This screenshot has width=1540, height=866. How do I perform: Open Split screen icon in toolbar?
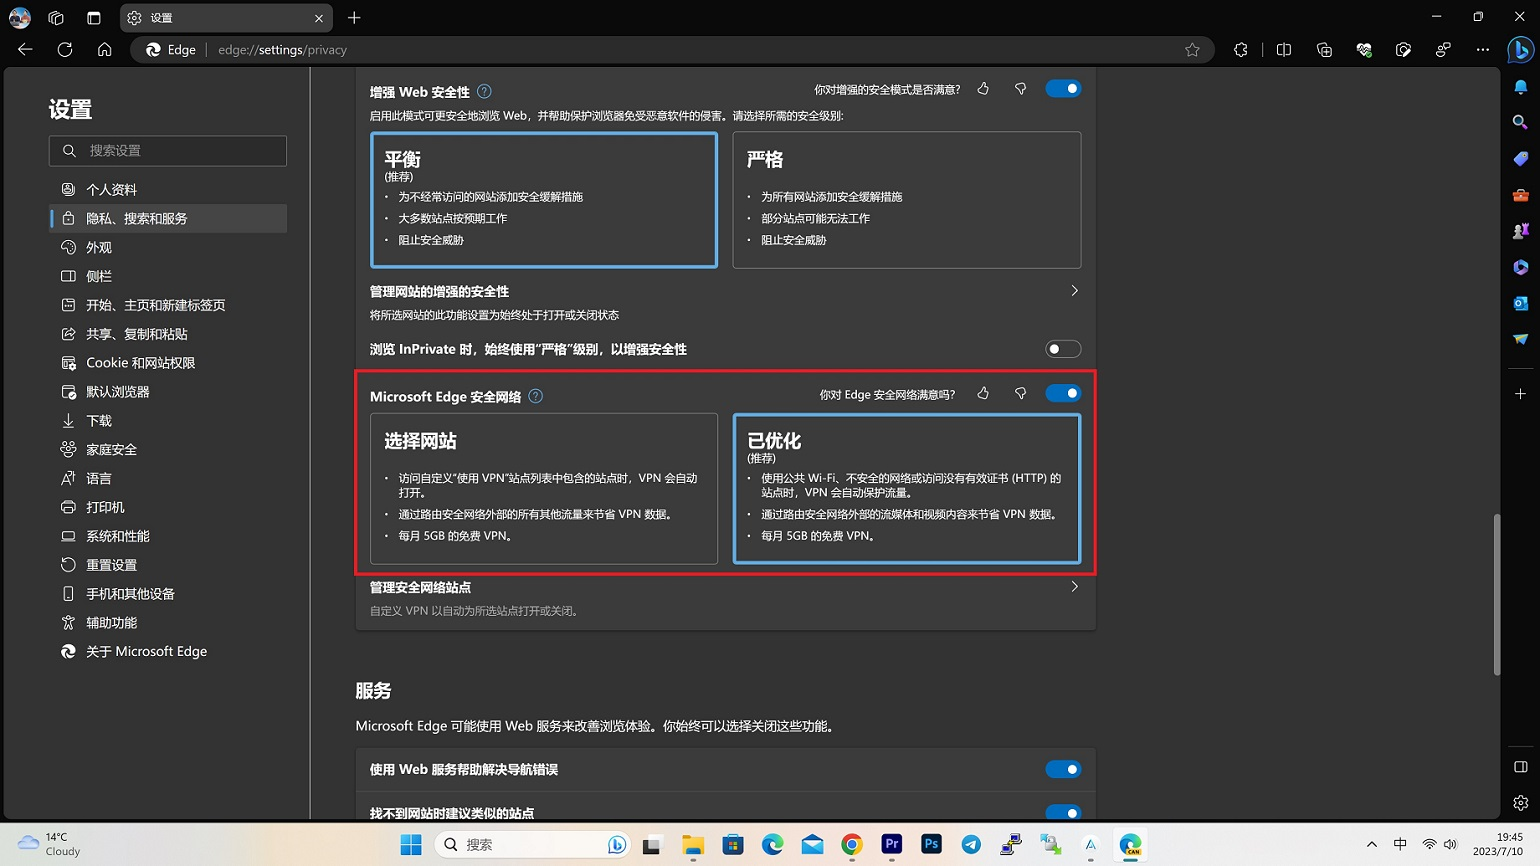pyautogui.click(x=1284, y=50)
